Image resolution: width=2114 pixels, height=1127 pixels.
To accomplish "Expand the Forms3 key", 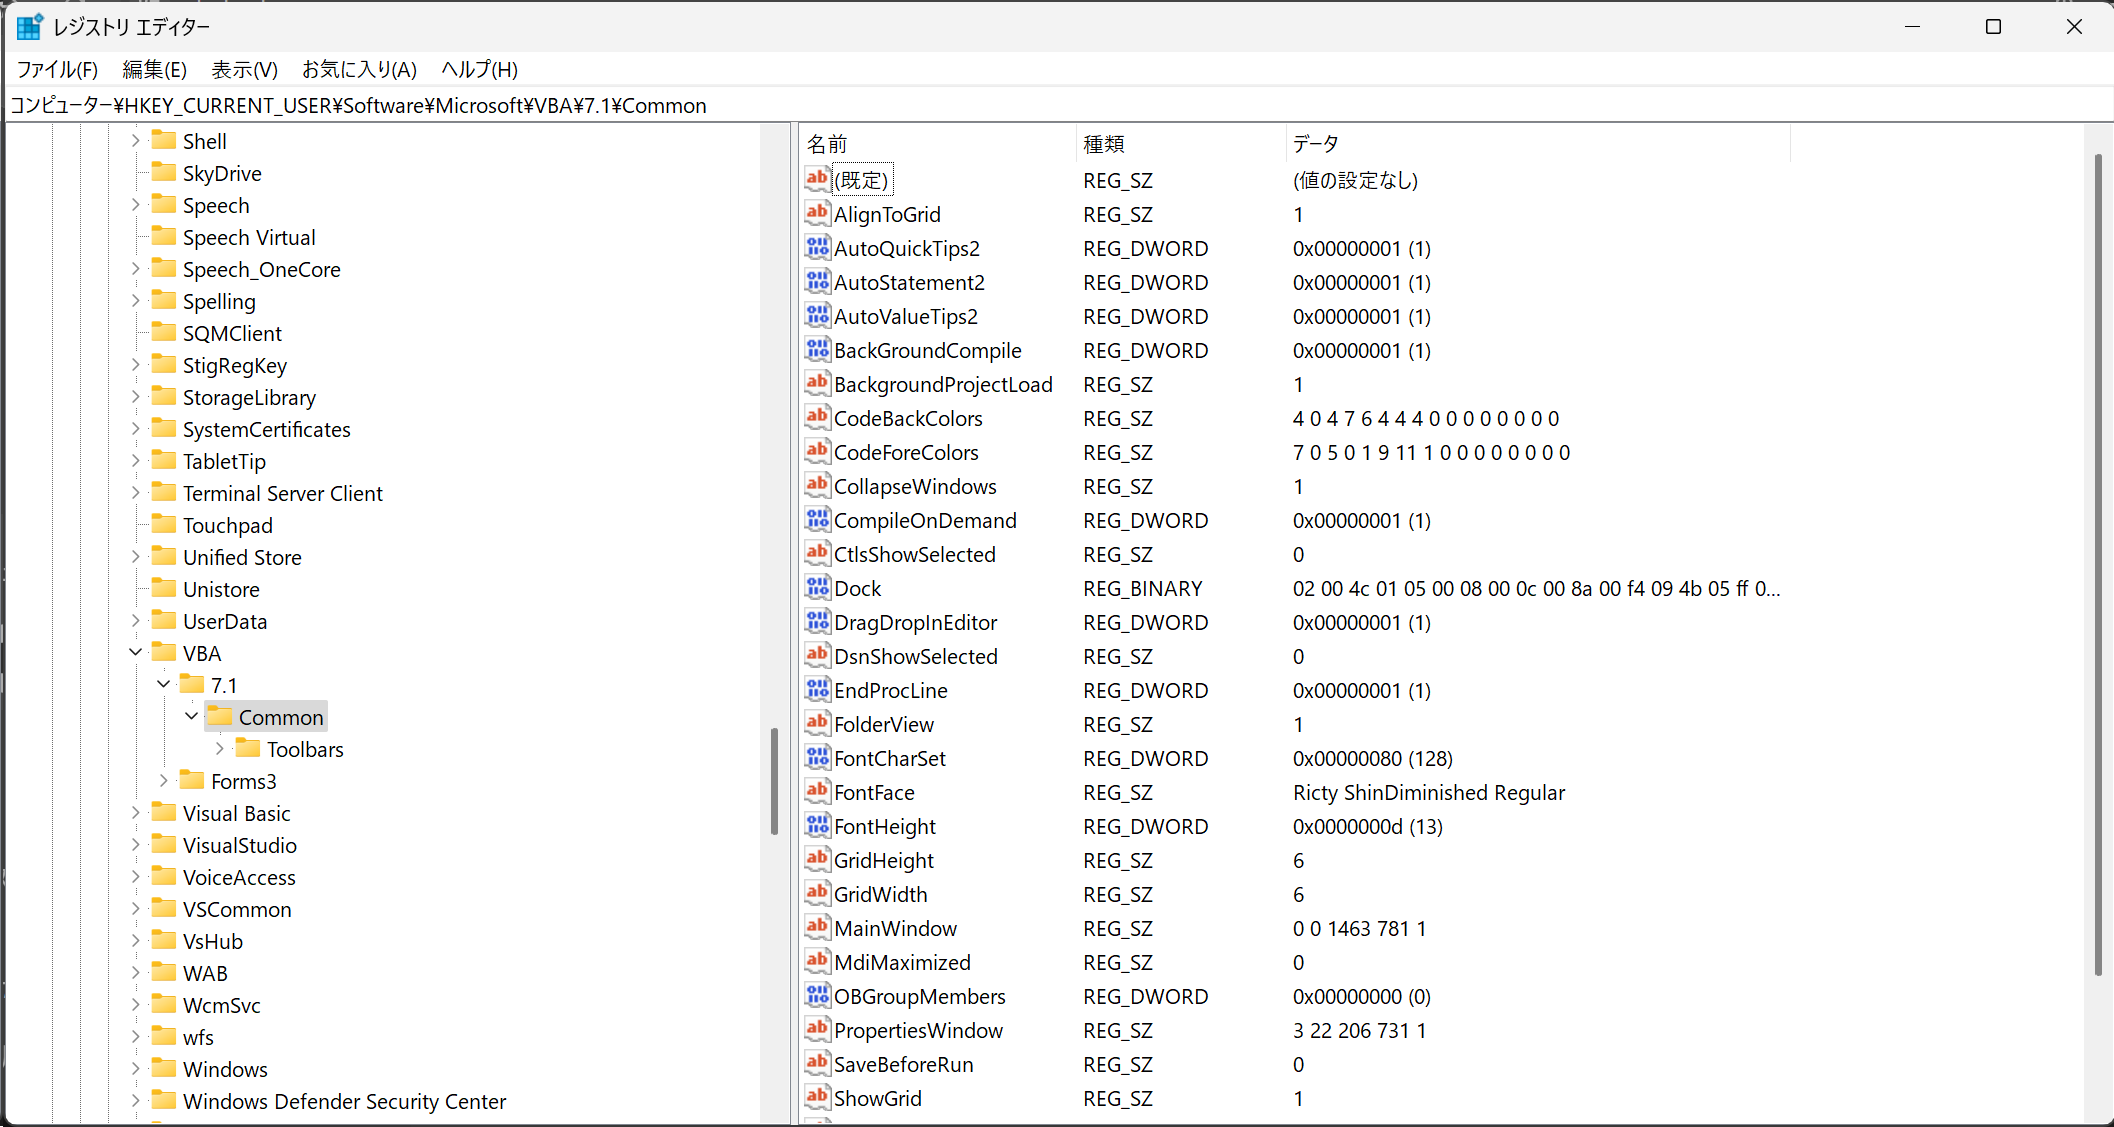I will (164, 781).
